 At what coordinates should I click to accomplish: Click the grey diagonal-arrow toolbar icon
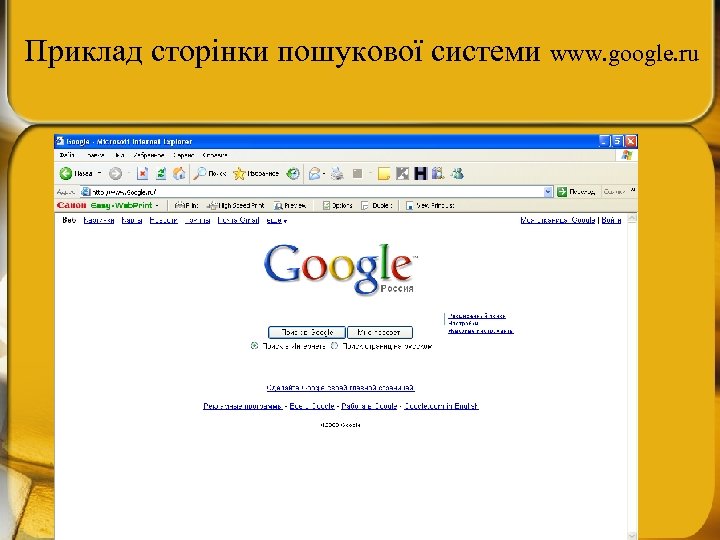(402, 174)
